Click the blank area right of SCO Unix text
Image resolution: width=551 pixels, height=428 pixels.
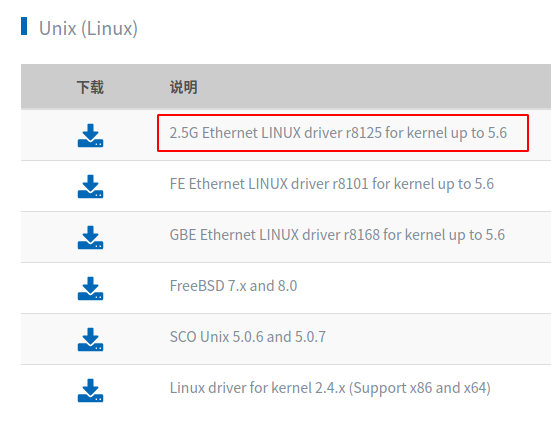[436, 339]
